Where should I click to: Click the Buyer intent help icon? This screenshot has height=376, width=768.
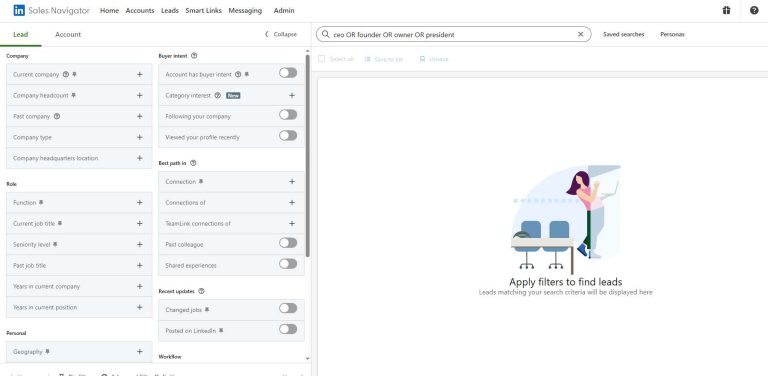tap(194, 56)
